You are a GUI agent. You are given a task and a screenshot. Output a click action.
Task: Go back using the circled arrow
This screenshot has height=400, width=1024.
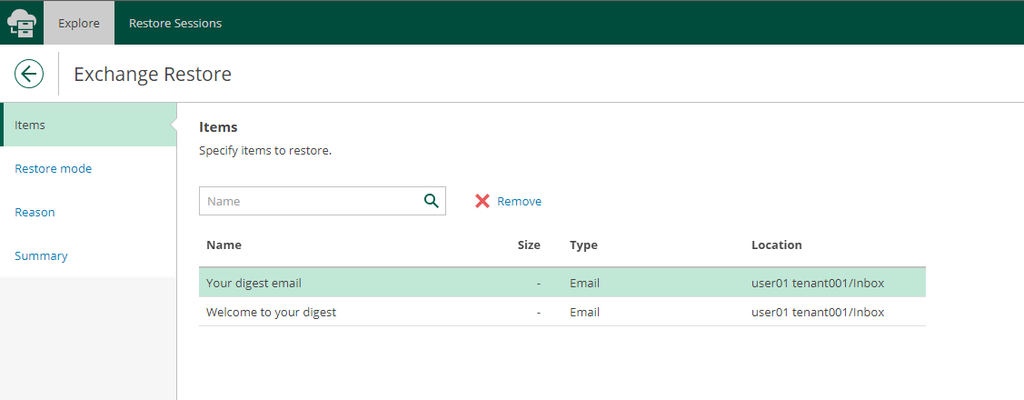[29, 73]
